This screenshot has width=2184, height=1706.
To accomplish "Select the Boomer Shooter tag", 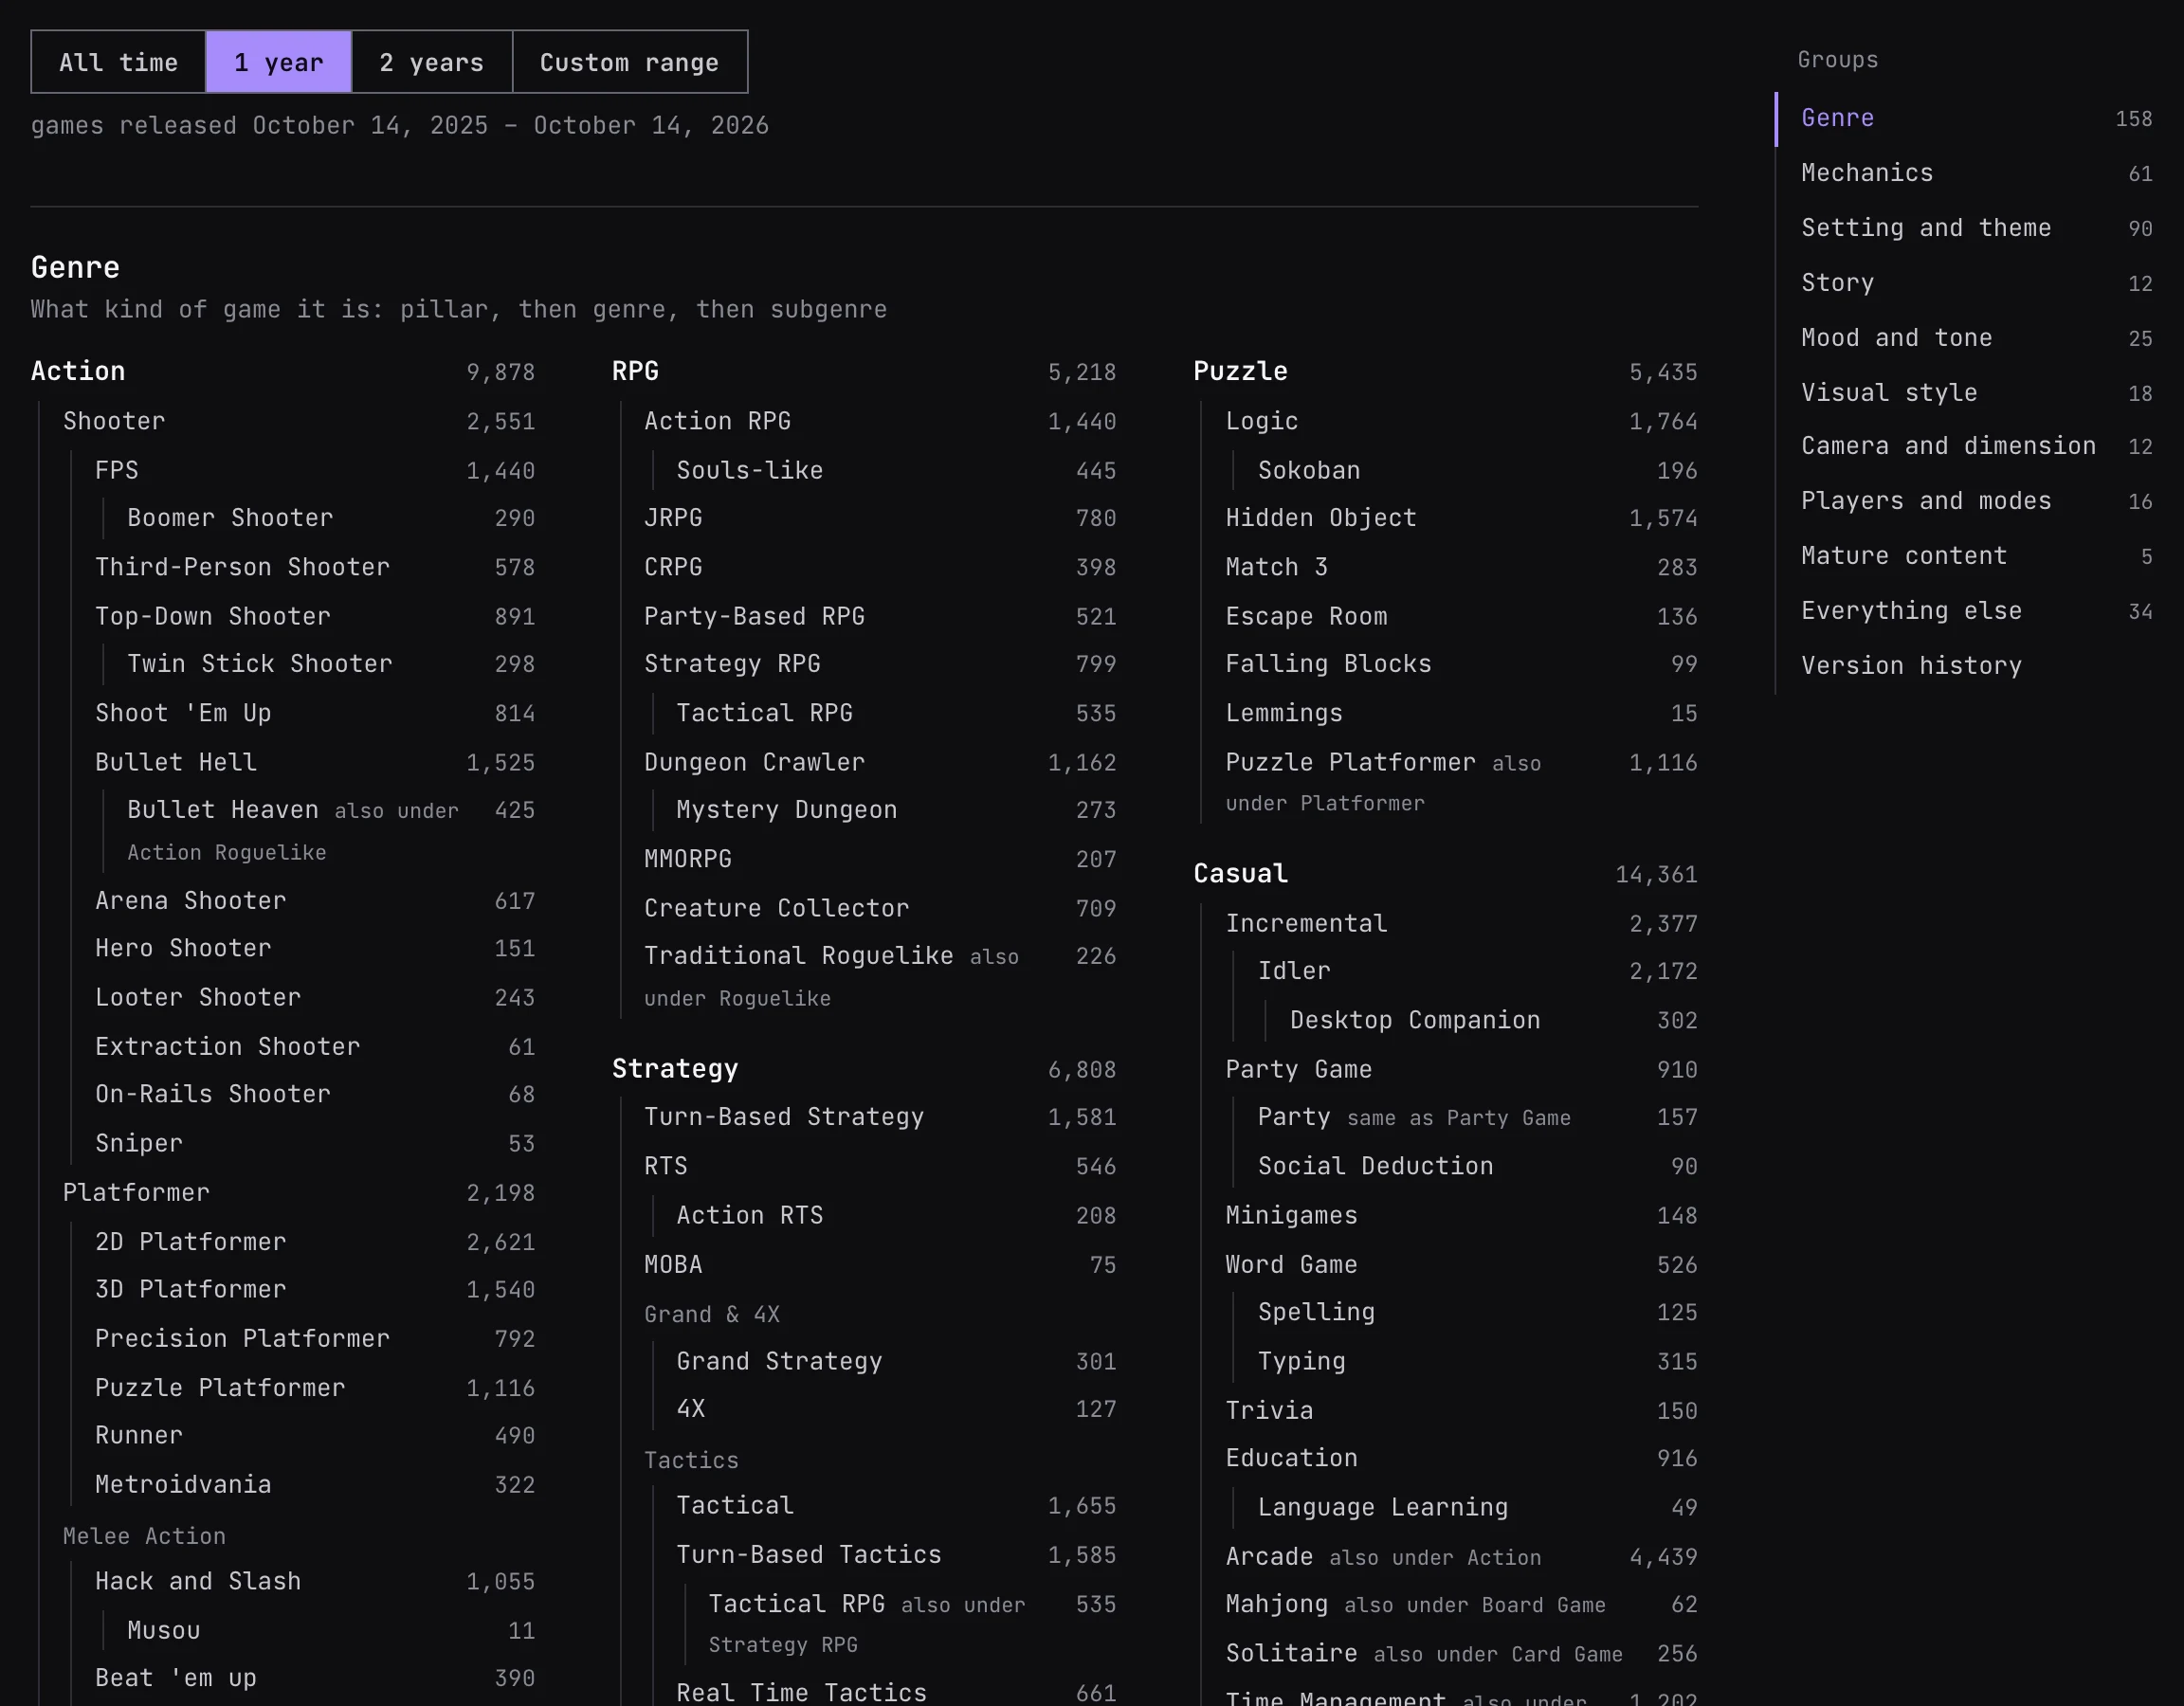I will 230,518.
